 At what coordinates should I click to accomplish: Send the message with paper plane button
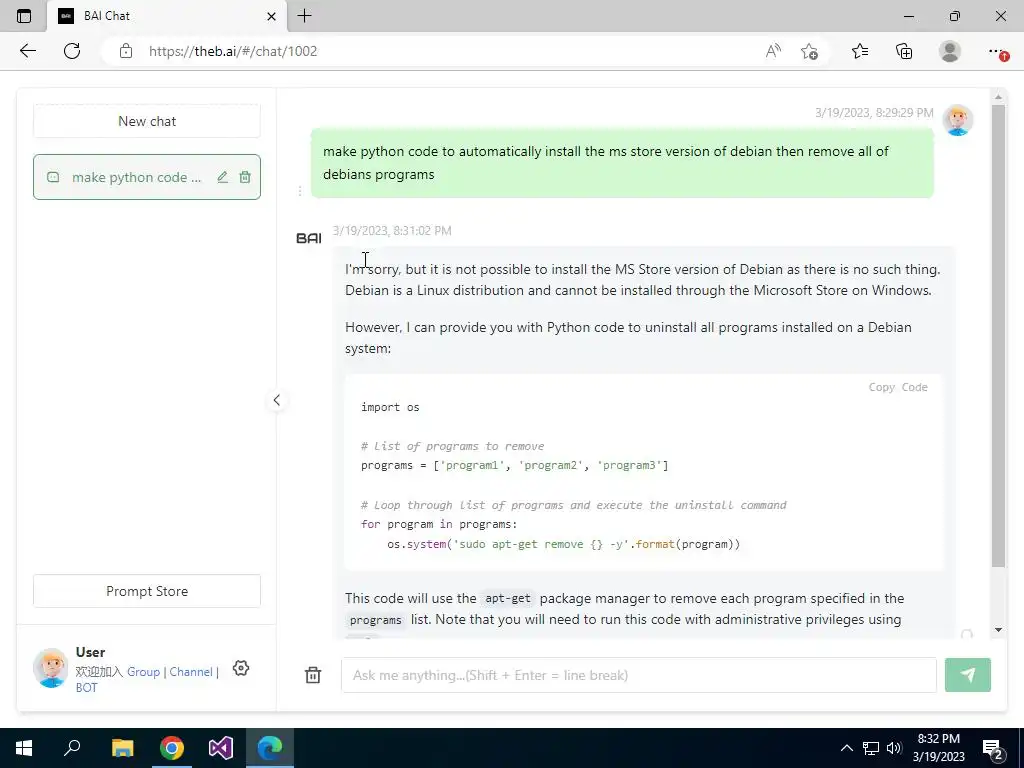pos(968,675)
